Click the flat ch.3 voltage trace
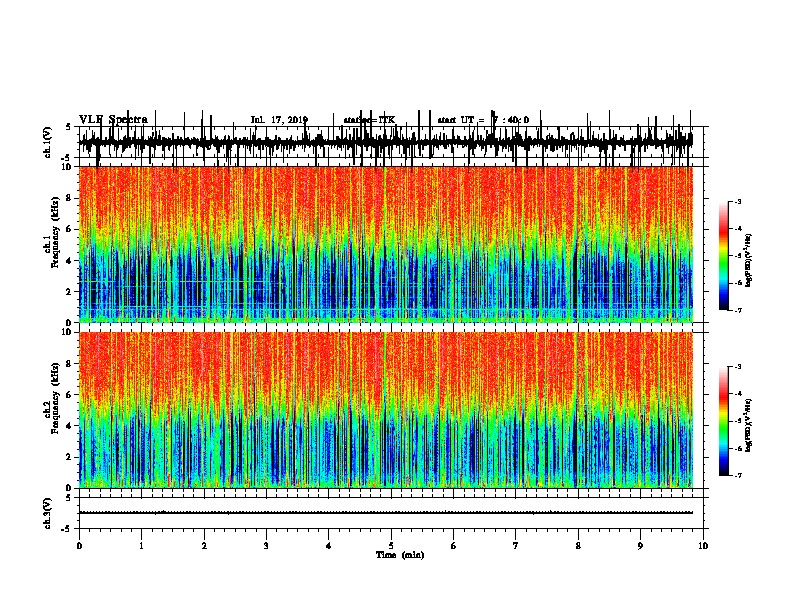 [x=386, y=513]
